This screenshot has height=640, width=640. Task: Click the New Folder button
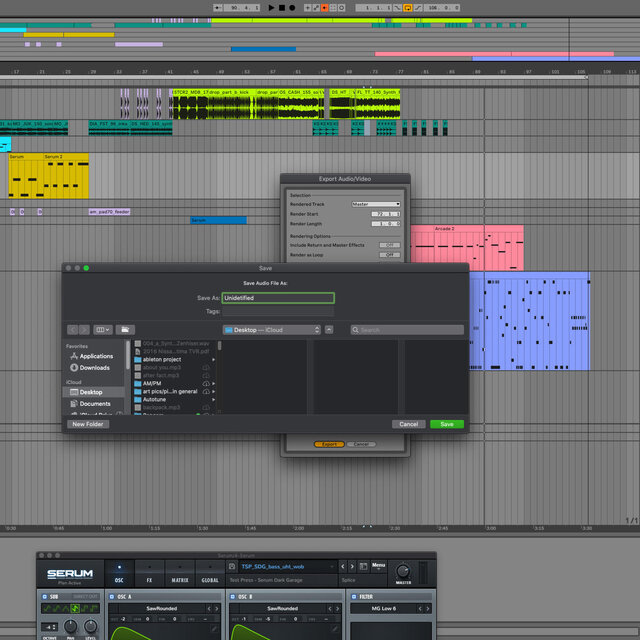(x=88, y=424)
